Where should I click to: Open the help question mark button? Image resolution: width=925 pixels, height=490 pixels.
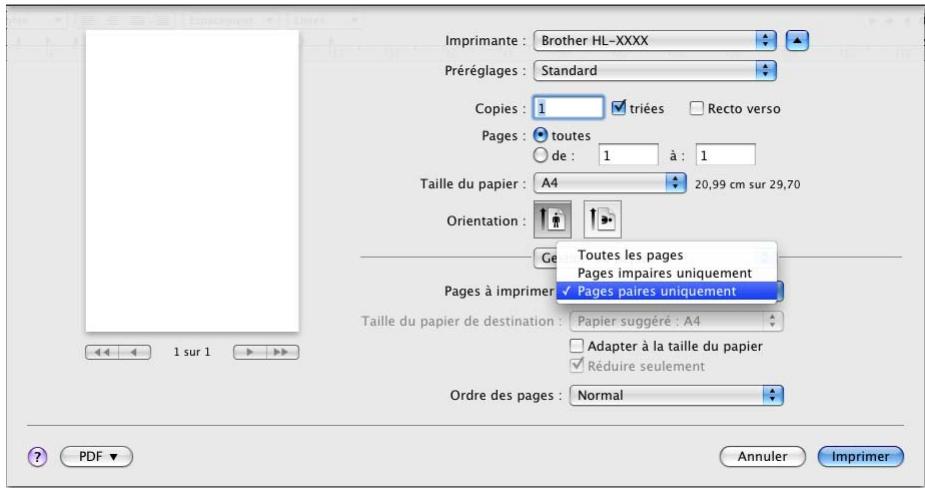click(x=37, y=456)
